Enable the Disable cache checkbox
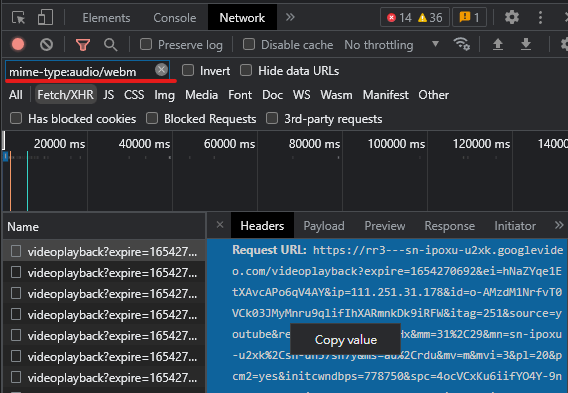Screen dimensions: 568x393 coord(248,45)
